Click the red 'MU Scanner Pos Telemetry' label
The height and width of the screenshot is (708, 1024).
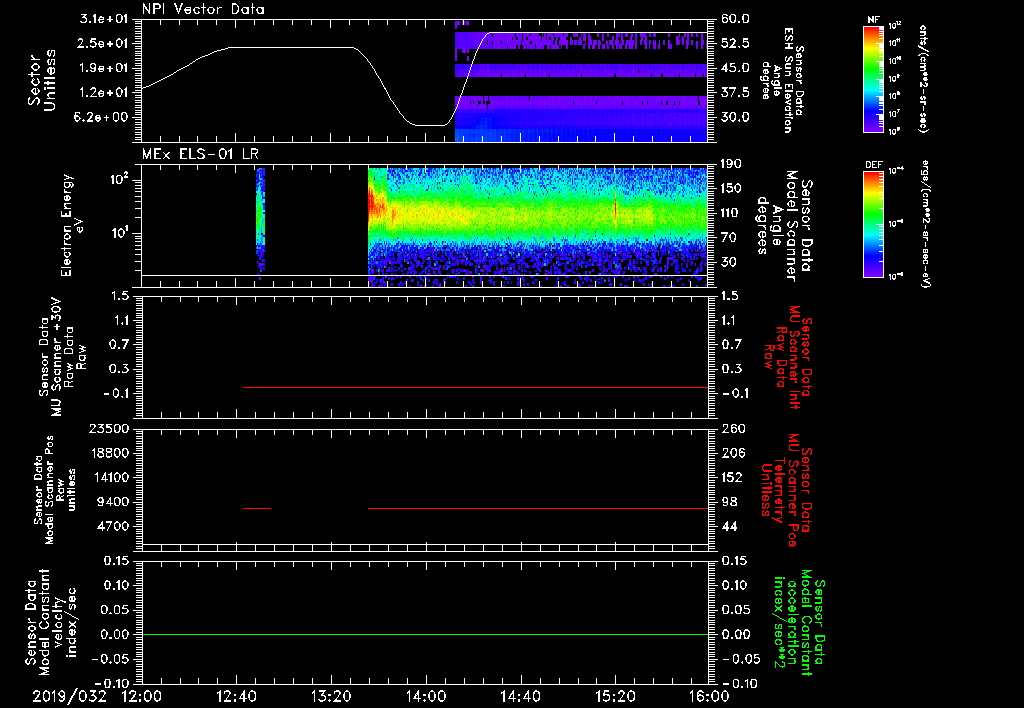coord(787,490)
